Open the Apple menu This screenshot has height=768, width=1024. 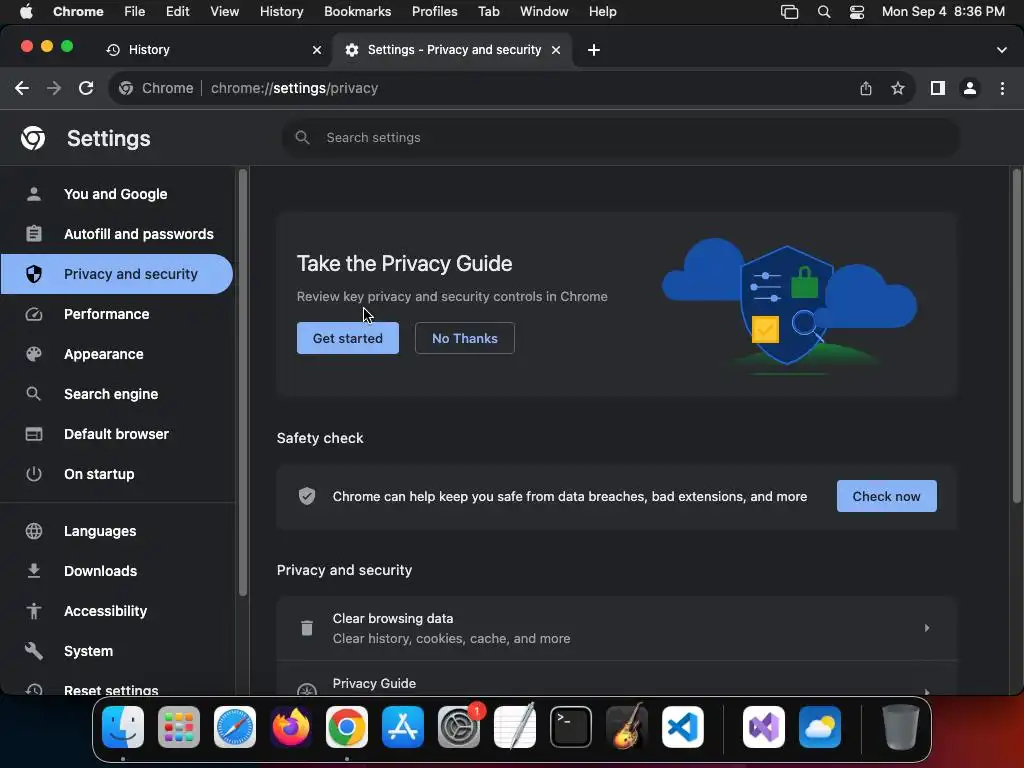point(26,12)
